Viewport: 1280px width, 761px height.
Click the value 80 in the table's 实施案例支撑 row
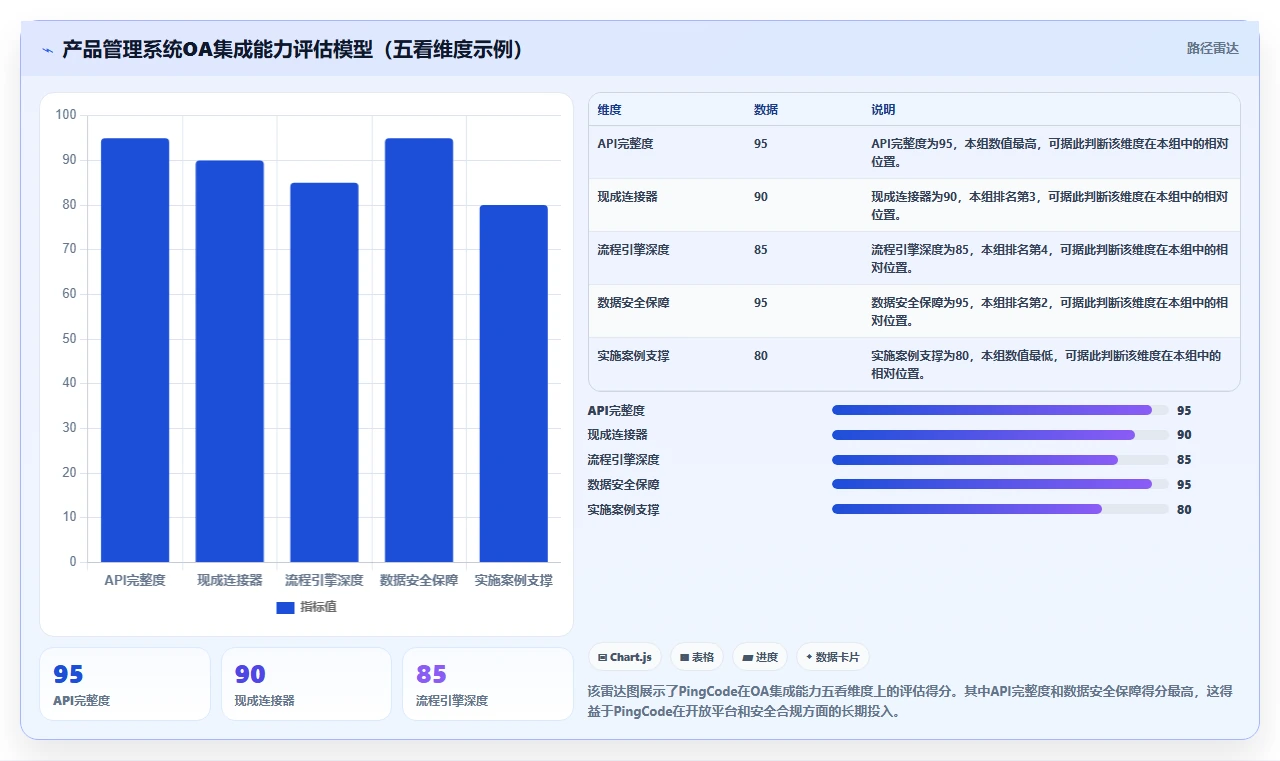point(761,356)
